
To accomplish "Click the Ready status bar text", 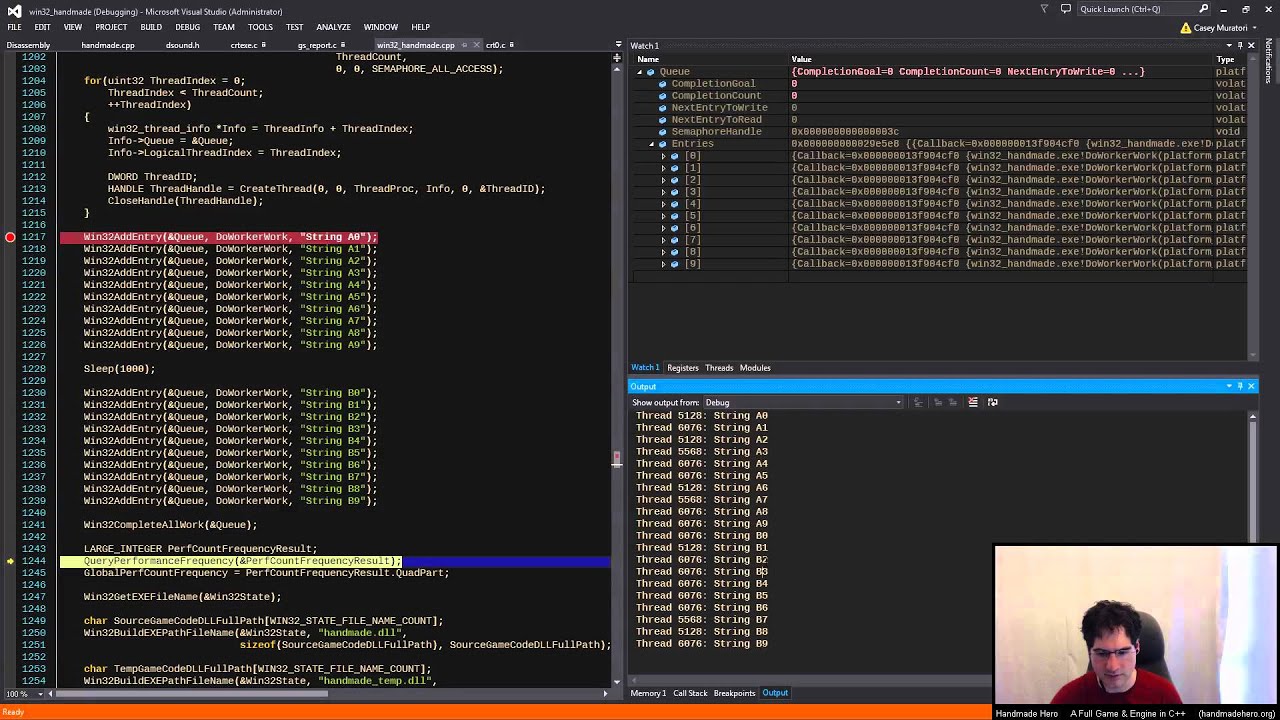I will click(13, 712).
